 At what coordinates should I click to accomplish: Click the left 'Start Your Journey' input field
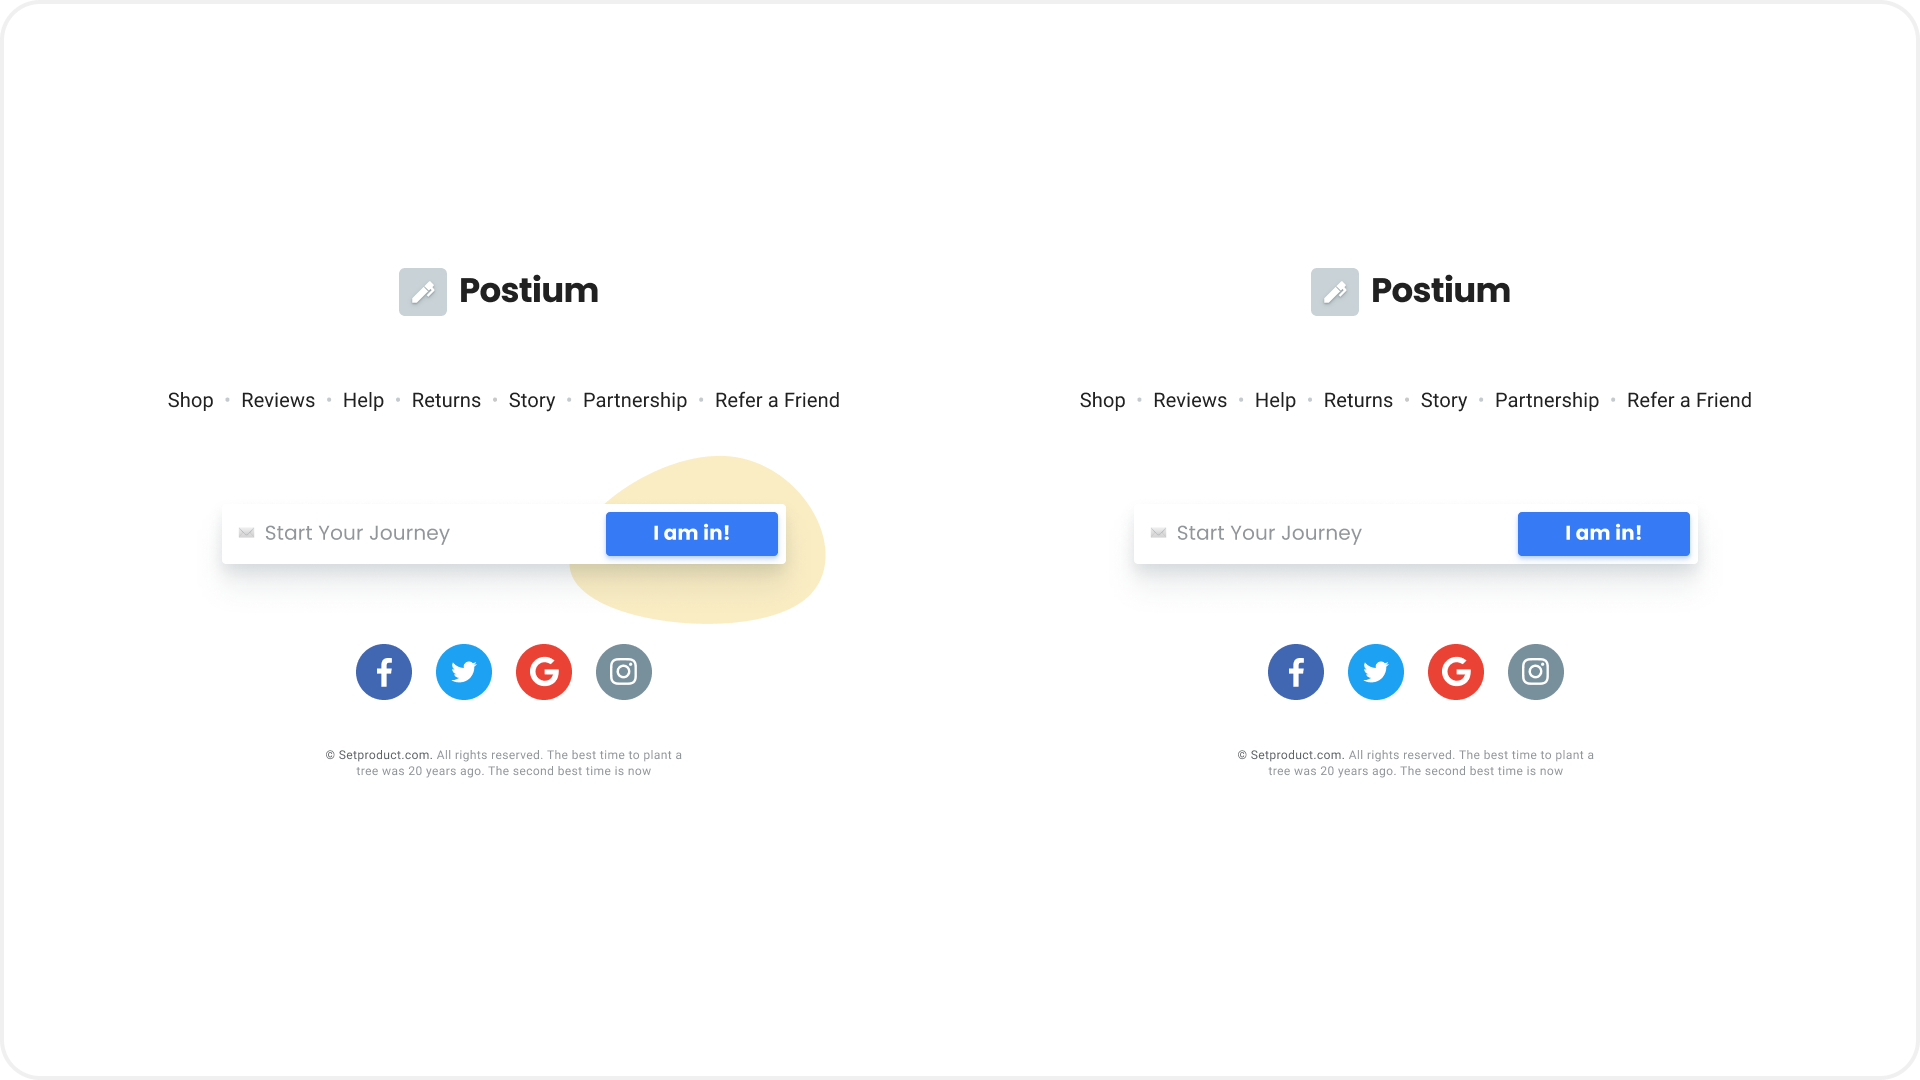point(410,533)
